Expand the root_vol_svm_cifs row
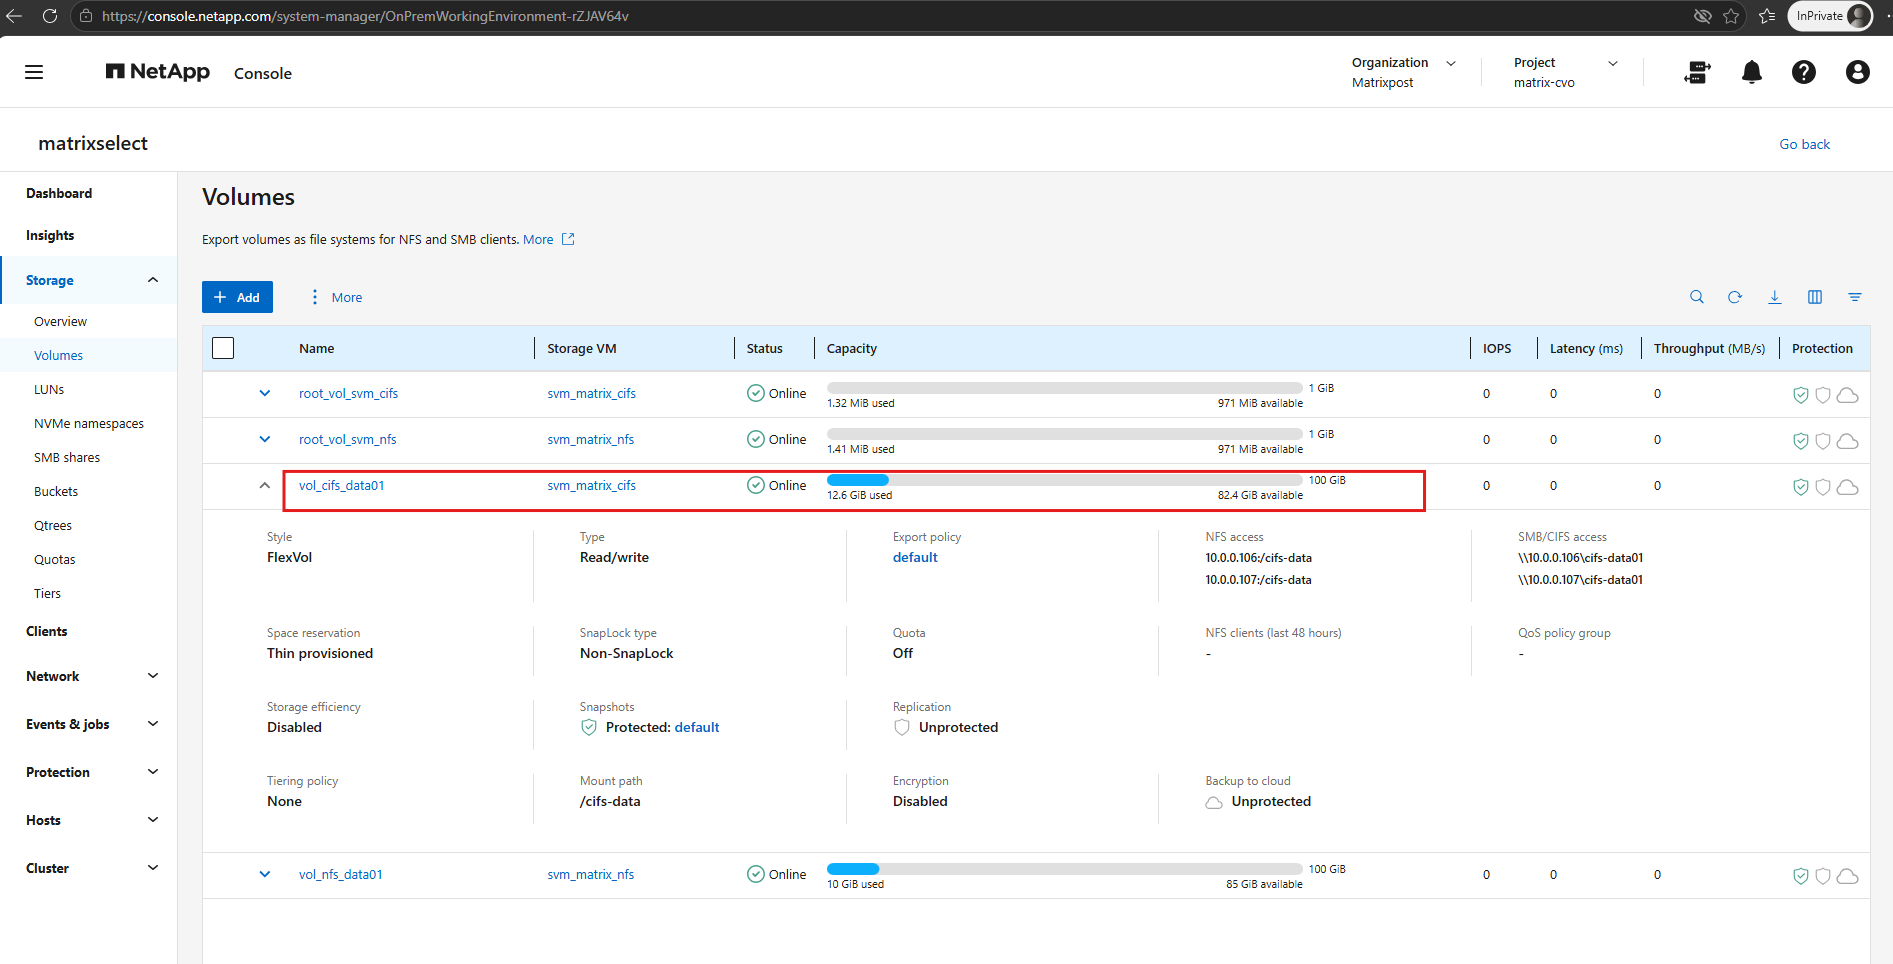The image size is (1893, 964). point(265,393)
